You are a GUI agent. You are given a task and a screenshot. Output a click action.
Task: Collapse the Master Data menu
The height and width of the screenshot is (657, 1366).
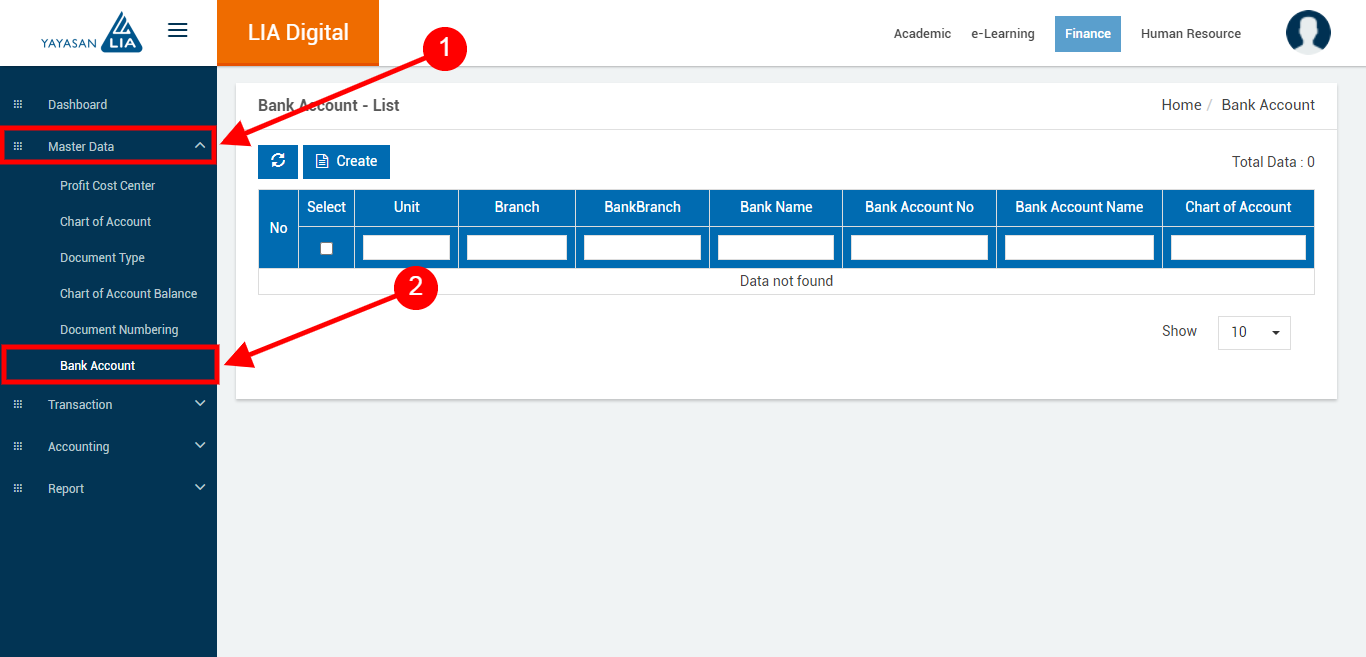tap(200, 146)
